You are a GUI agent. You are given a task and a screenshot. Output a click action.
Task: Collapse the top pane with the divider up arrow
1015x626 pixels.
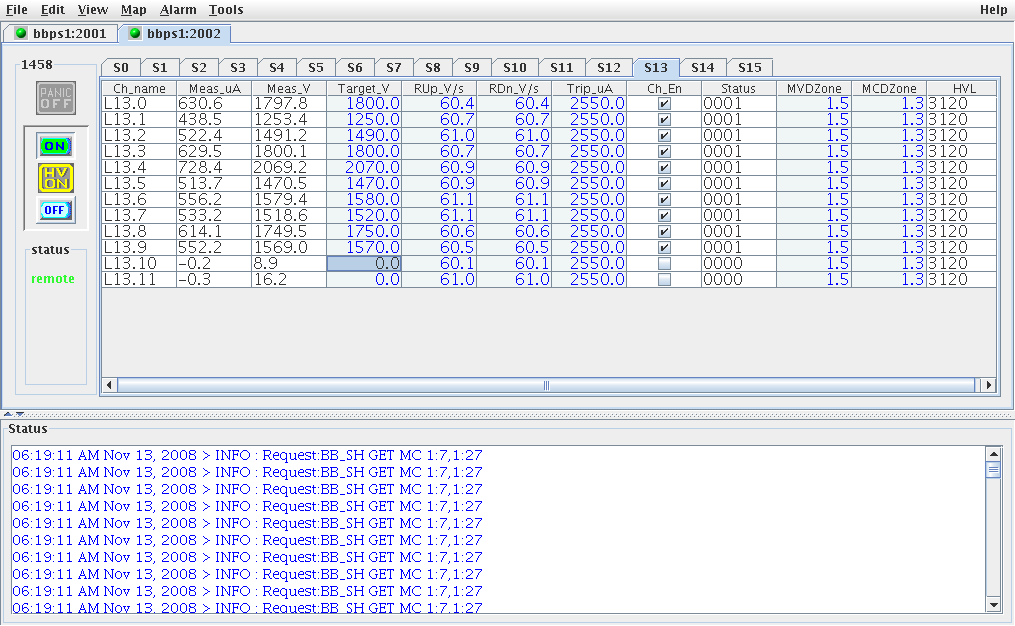click(x=8, y=414)
